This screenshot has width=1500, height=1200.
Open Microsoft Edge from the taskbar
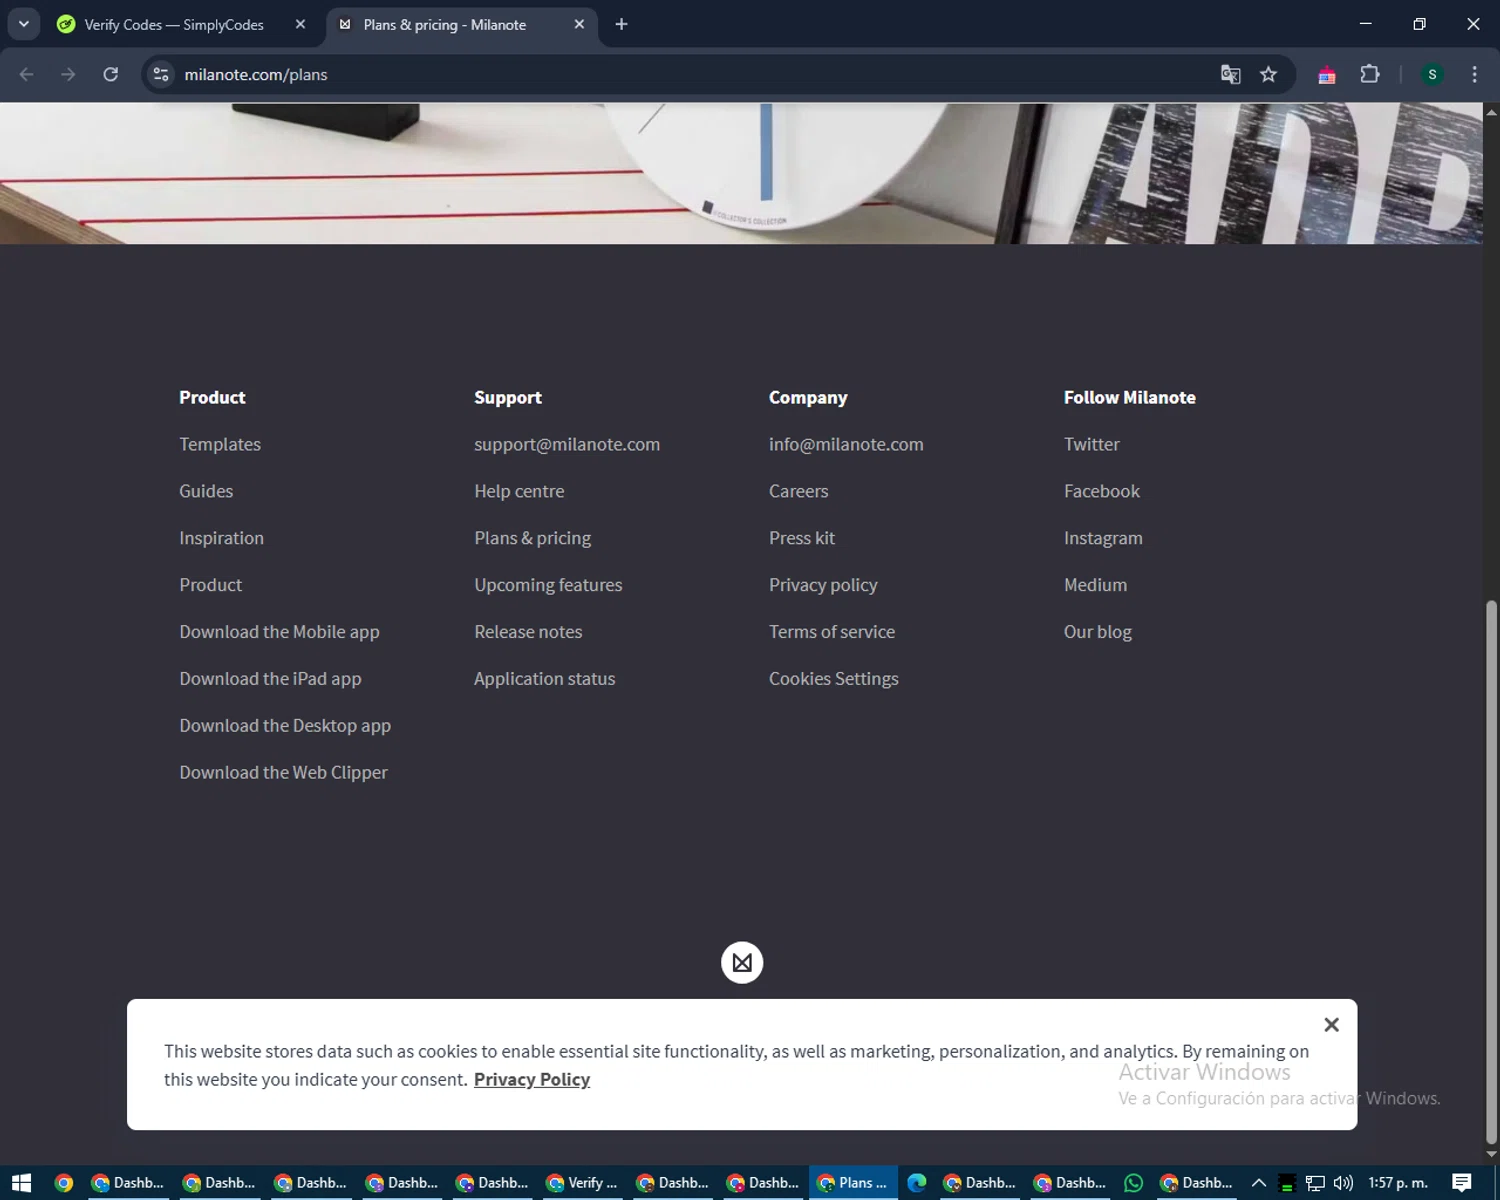(917, 1183)
